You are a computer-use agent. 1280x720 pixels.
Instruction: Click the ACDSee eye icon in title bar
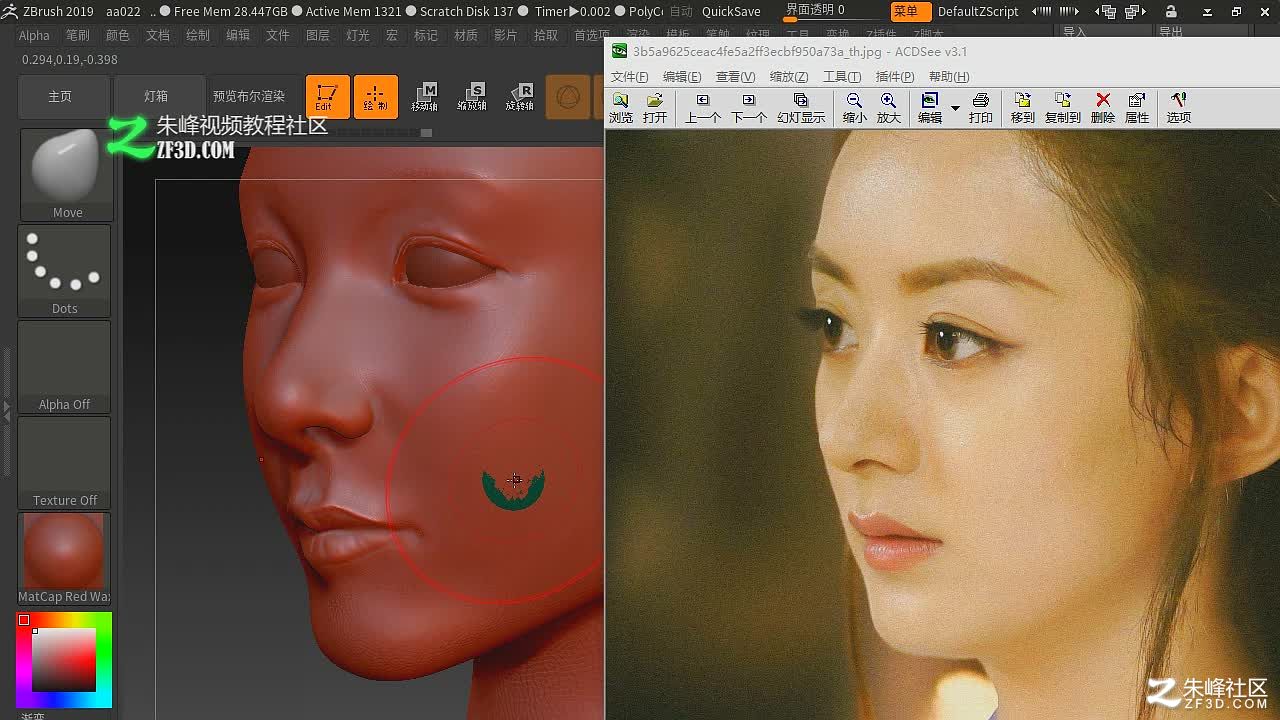click(x=620, y=51)
